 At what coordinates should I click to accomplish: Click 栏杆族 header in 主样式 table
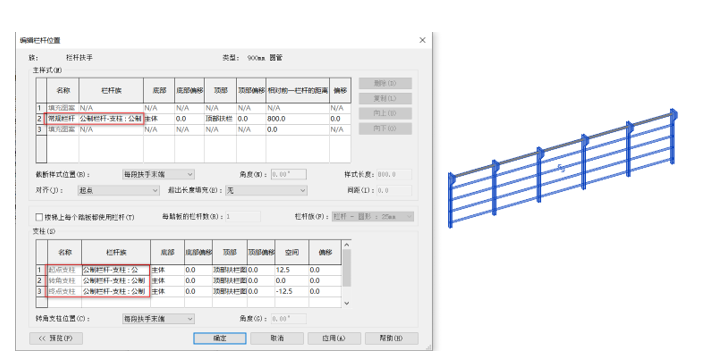111,91
